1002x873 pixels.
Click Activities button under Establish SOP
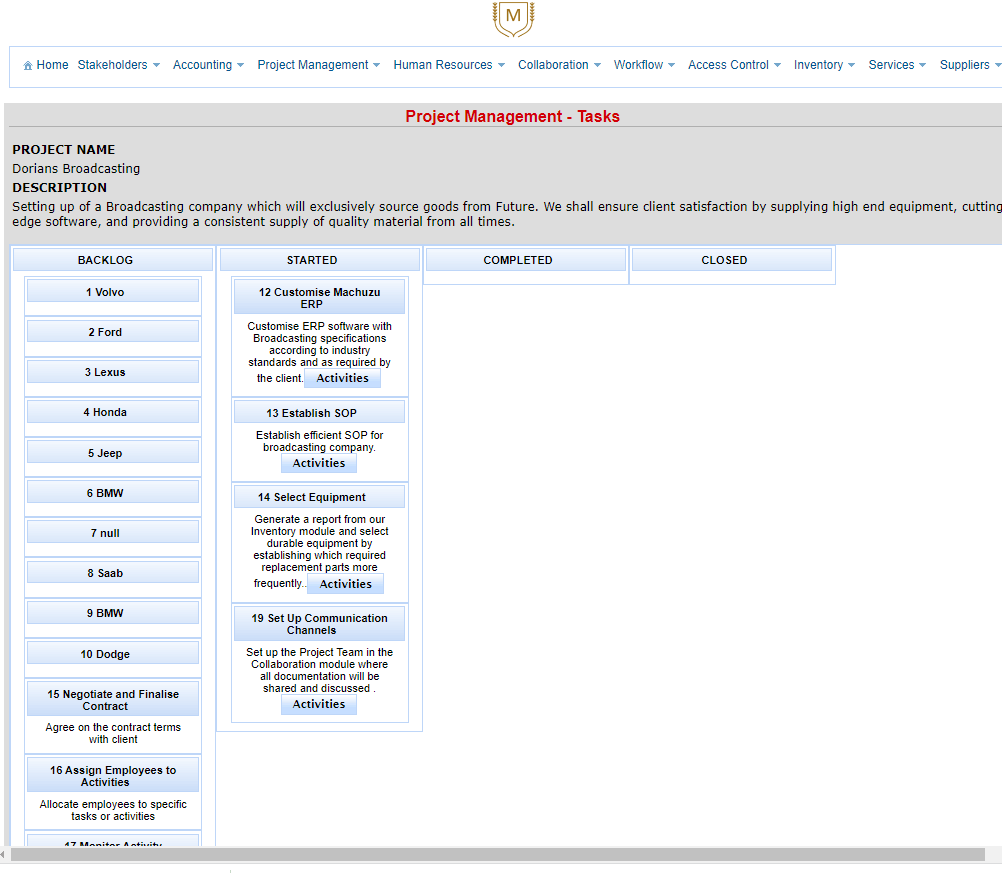319,464
